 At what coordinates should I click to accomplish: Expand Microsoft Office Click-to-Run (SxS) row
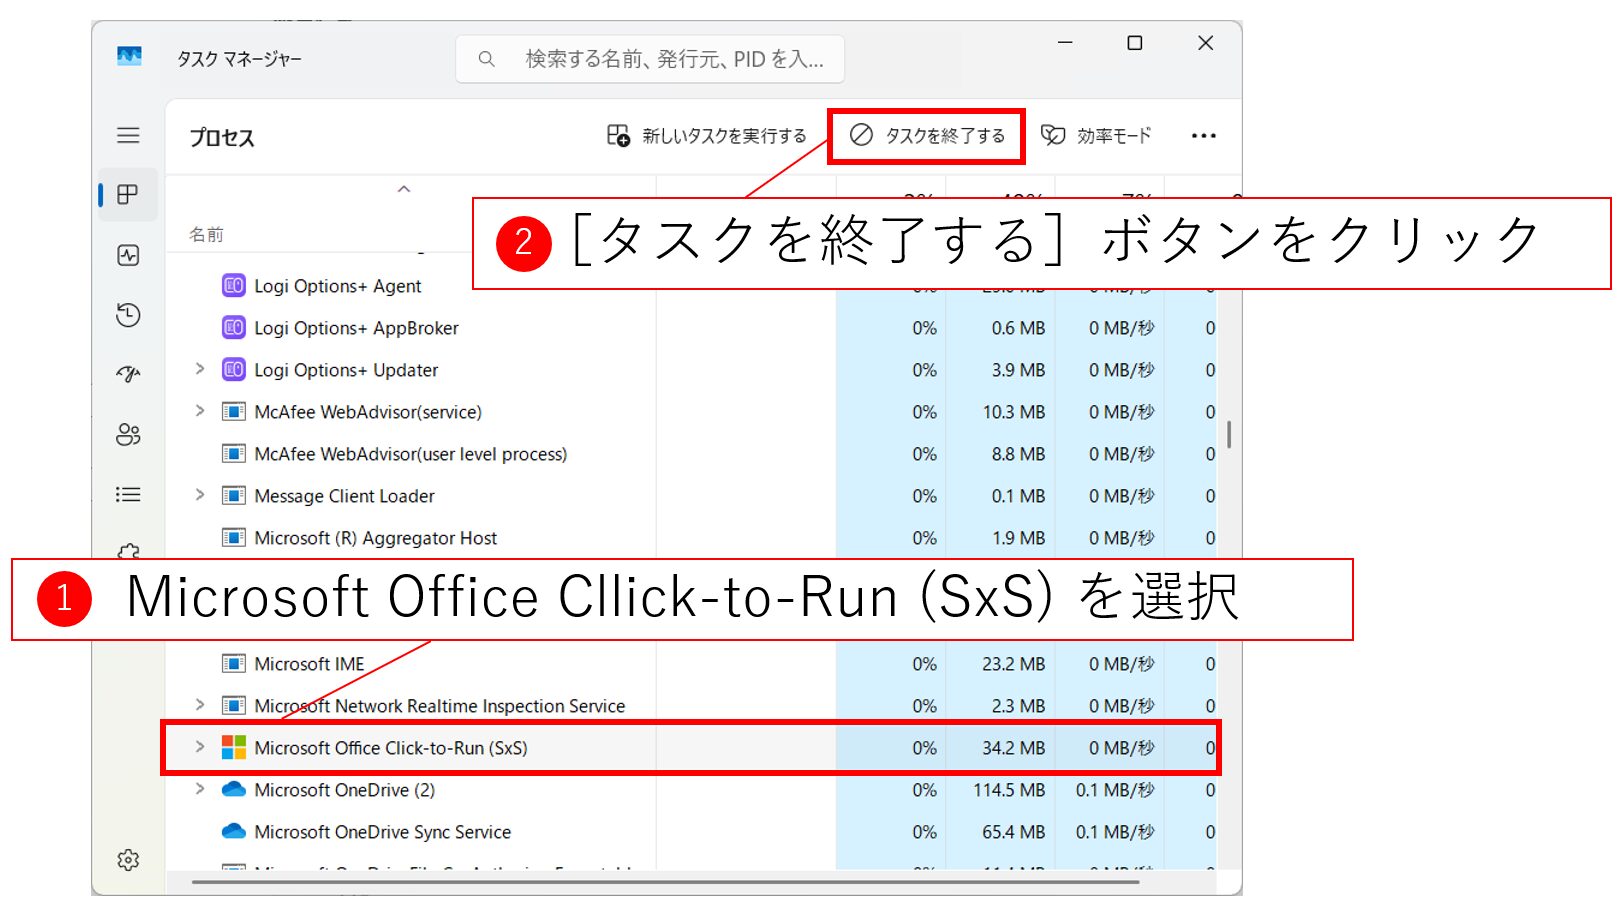tap(200, 747)
